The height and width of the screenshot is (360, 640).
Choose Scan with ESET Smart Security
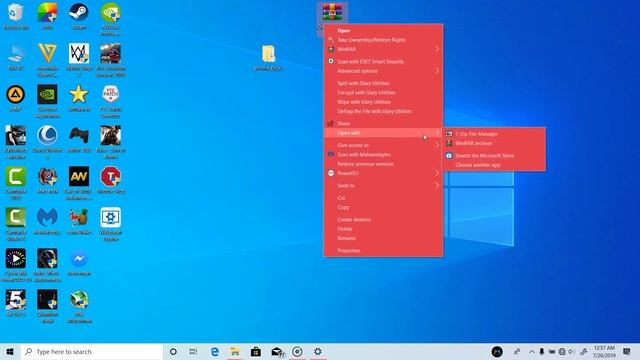383,62
